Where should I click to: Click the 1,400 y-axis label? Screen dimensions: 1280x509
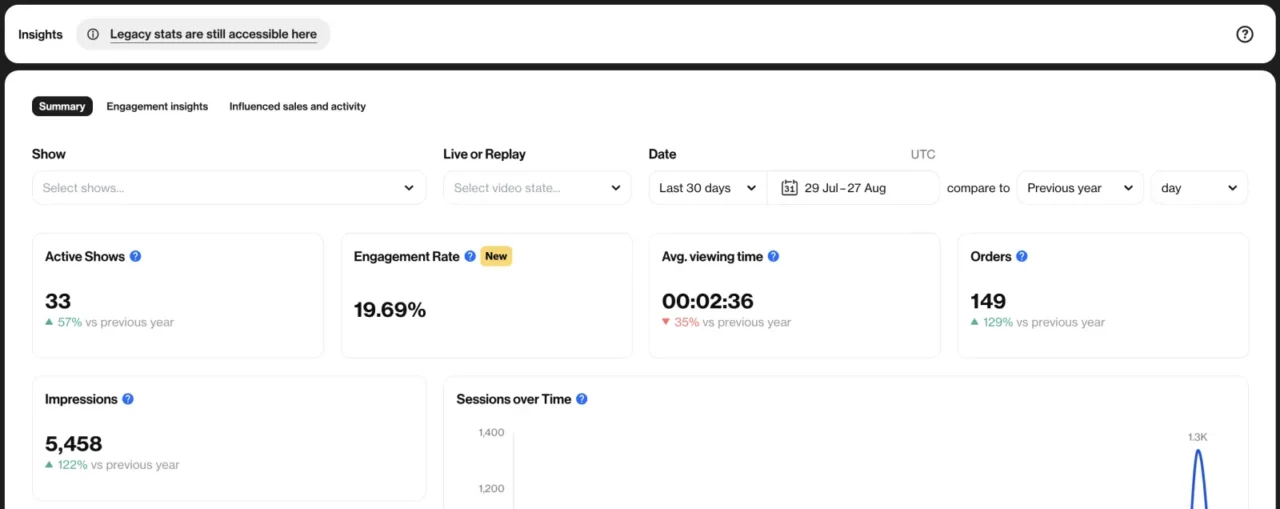[x=491, y=432]
